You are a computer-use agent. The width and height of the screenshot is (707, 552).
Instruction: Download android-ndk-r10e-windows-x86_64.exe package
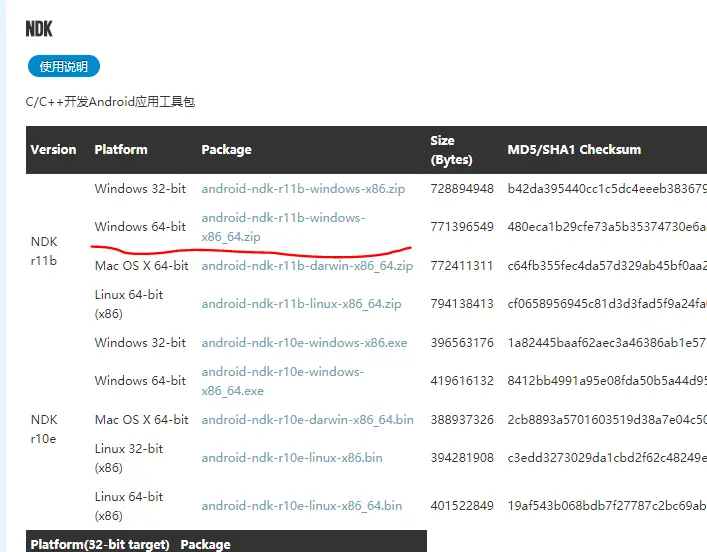pyautogui.click(x=283, y=381)
